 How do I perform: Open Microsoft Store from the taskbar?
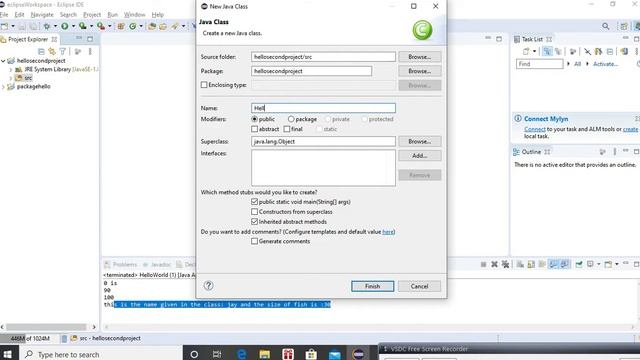pyautogui.click(x=311, y=354)
